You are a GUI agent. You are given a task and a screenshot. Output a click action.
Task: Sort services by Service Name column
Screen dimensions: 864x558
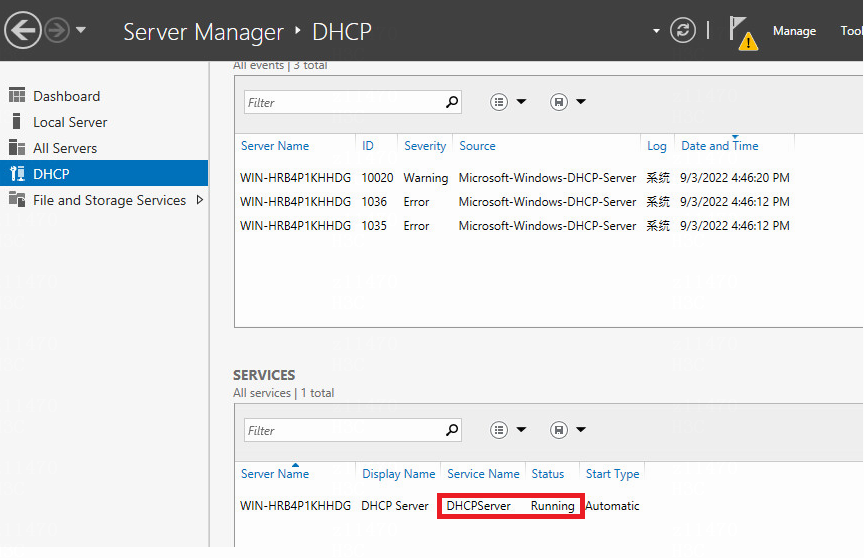click(x=483, y=474)
